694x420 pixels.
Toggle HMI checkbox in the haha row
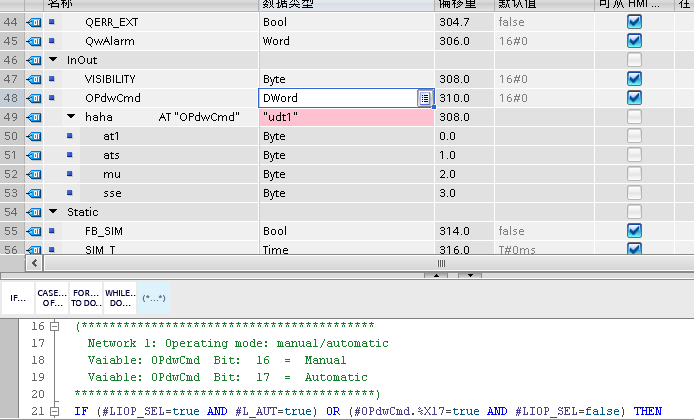click(x=634, y=117)
